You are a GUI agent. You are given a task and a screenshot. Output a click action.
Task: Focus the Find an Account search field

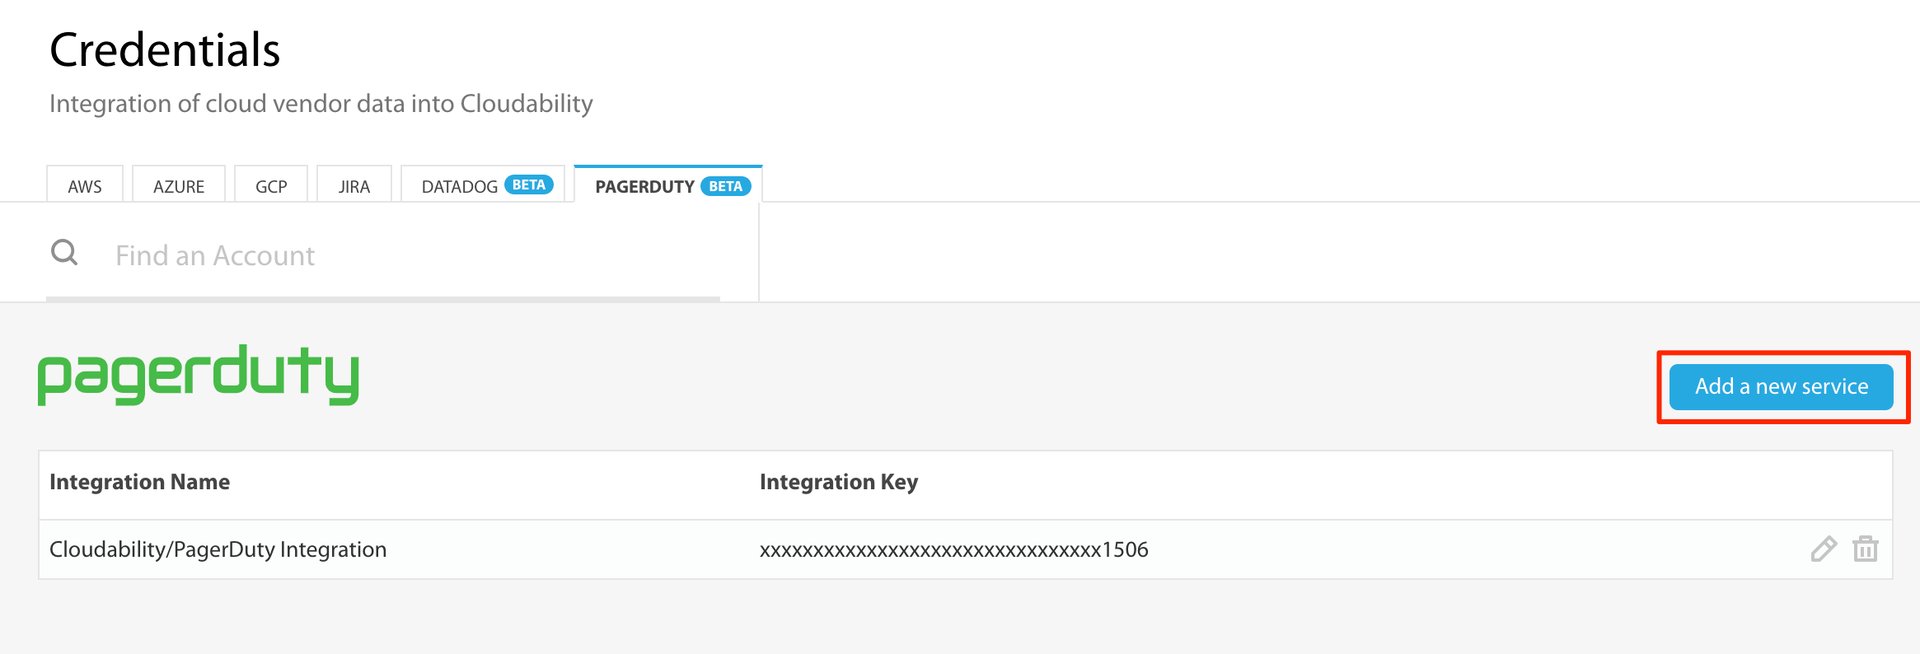tap(400, 256)
